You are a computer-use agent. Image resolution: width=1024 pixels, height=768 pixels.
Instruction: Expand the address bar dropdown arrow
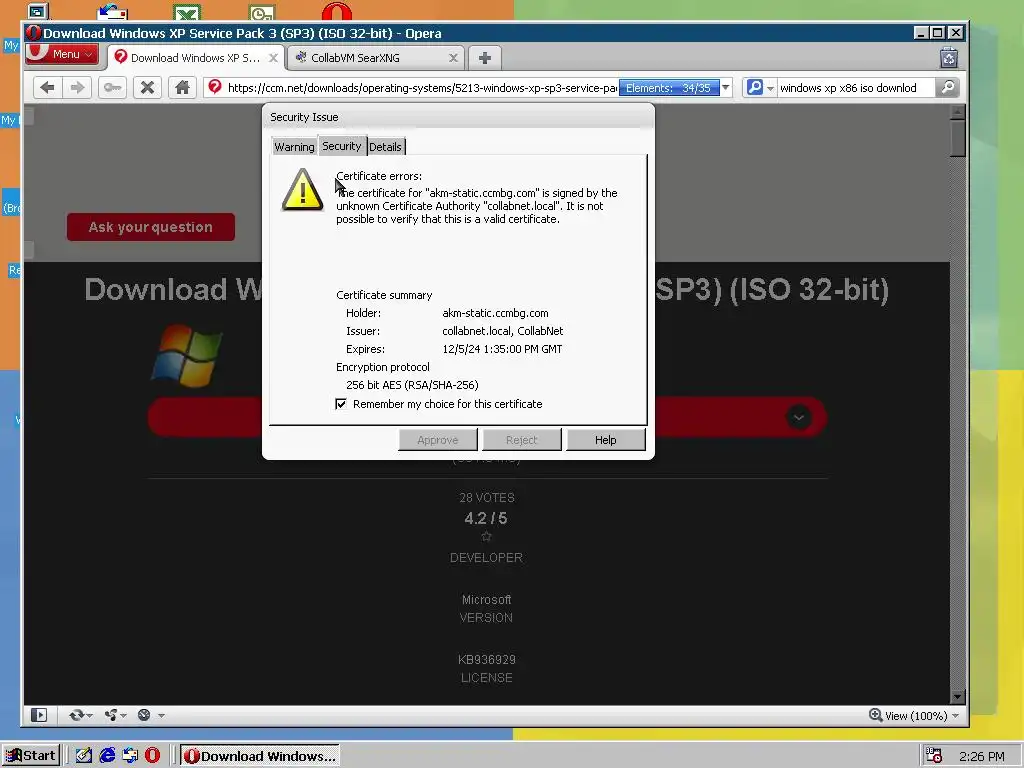(x=726, y=88)
